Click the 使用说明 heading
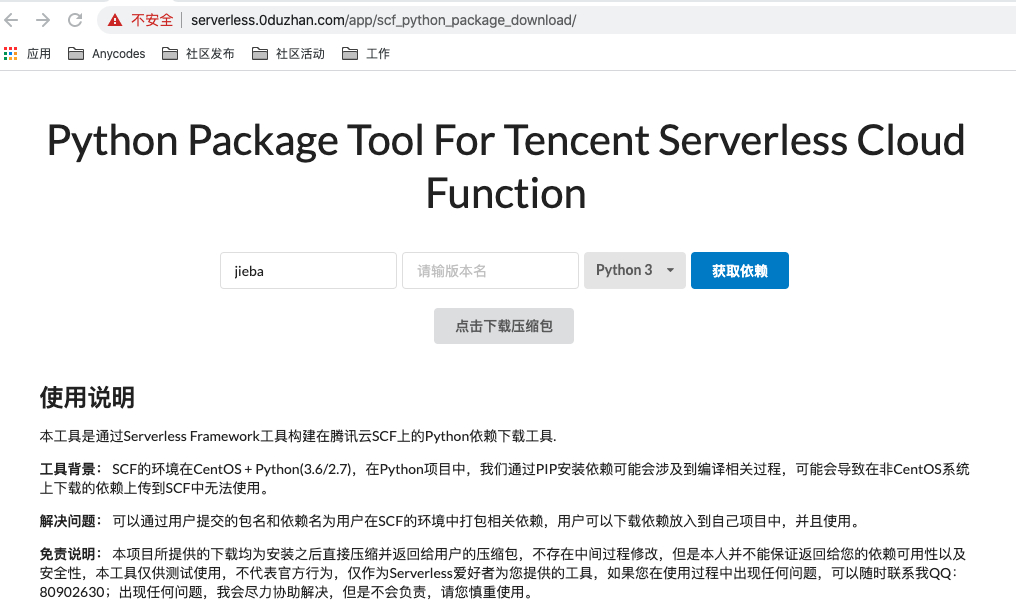 (x=87, y=397)
